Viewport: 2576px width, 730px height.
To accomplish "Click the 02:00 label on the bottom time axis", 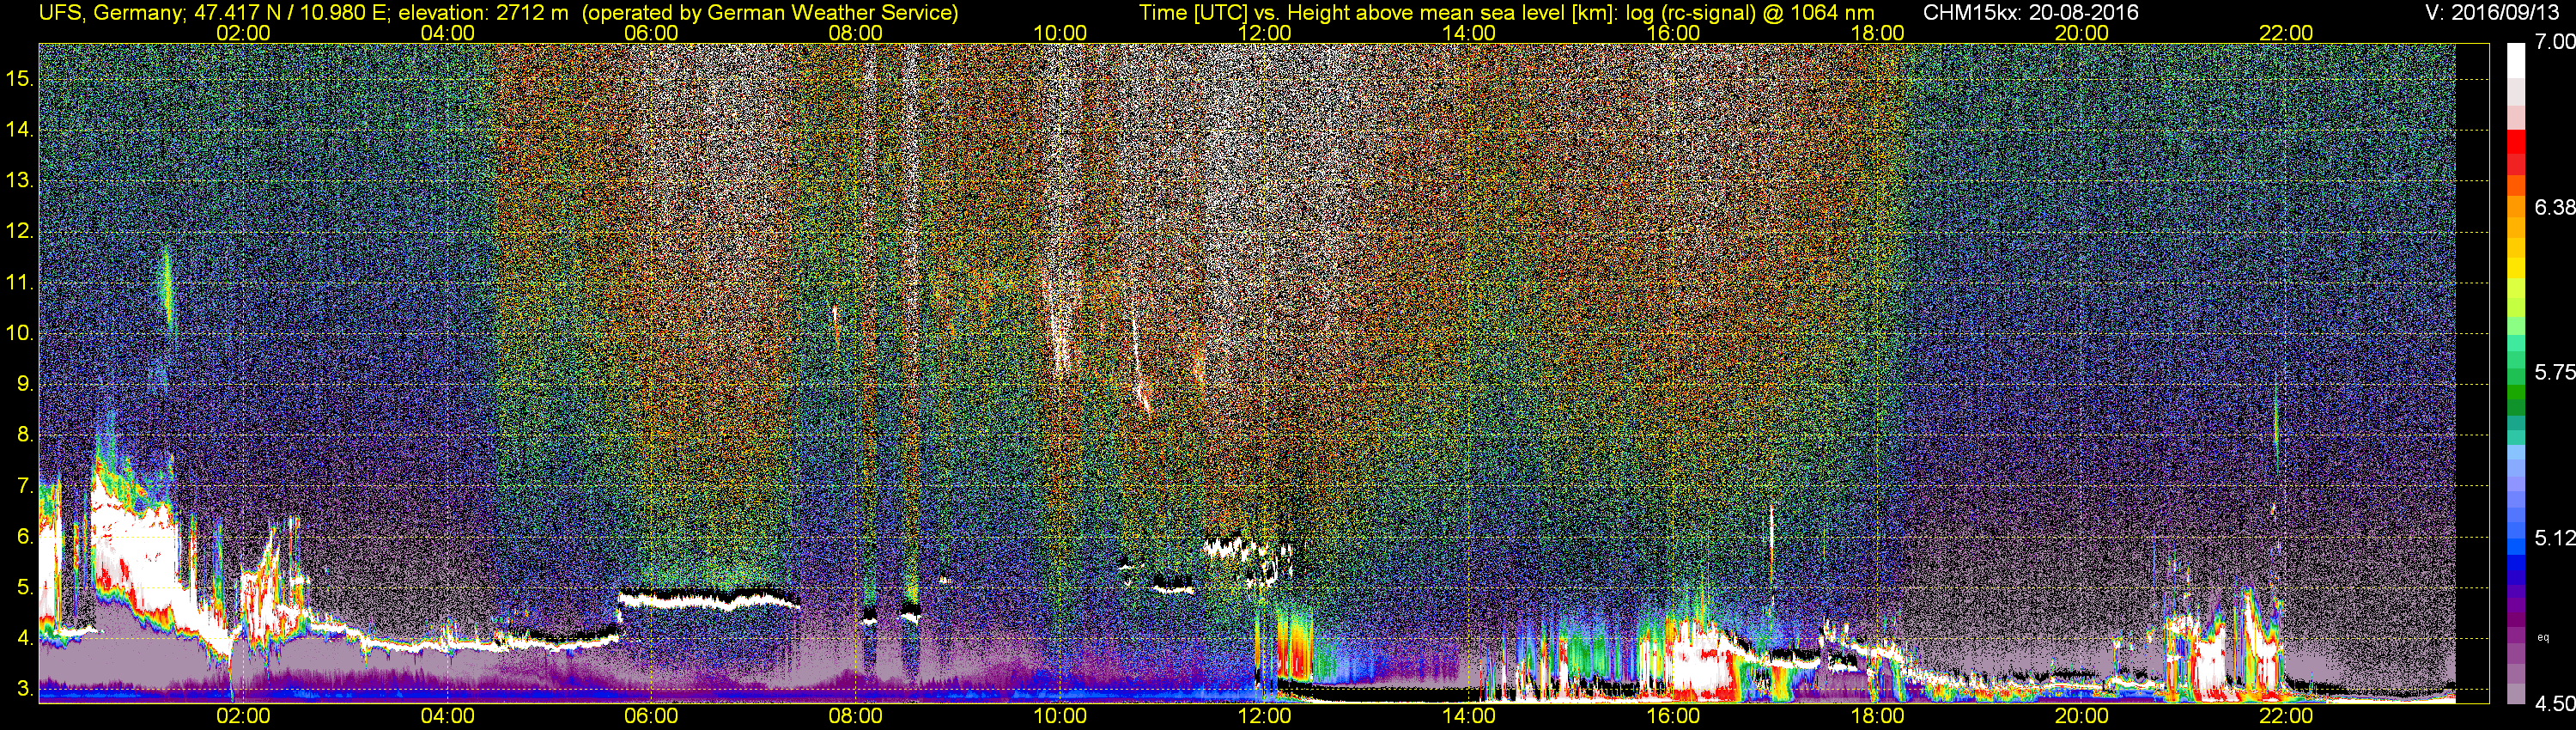I will click(x=243, y=716).
